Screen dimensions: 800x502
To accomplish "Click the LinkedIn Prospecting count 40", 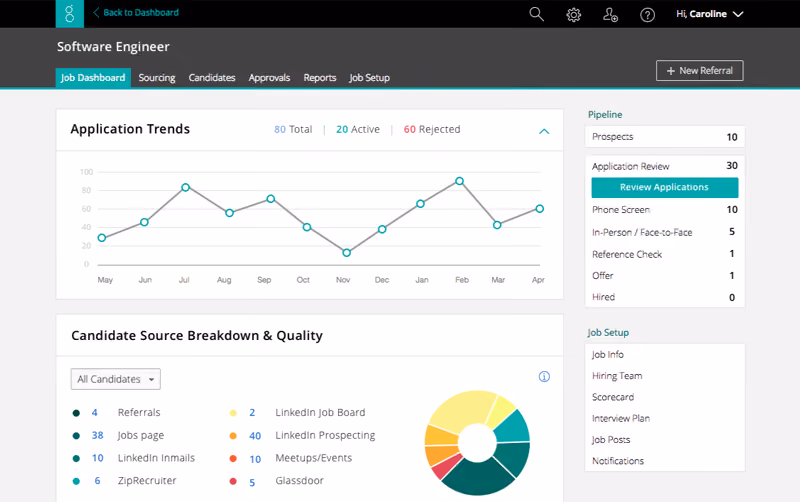I will coord(255,436).
